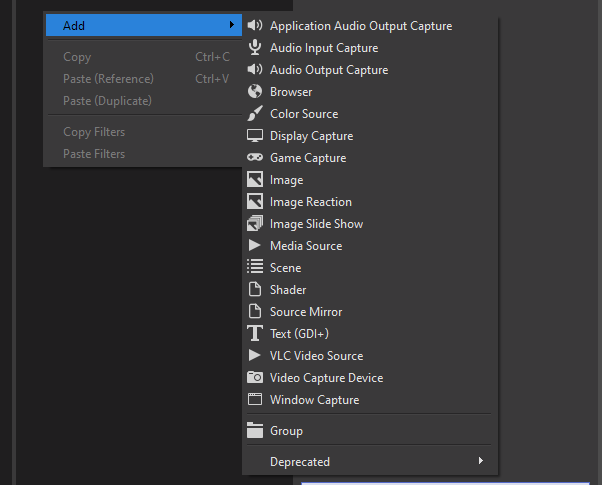Expand the Add submenu arrow
The image size is (602, 485).
(x=232, y=25)
